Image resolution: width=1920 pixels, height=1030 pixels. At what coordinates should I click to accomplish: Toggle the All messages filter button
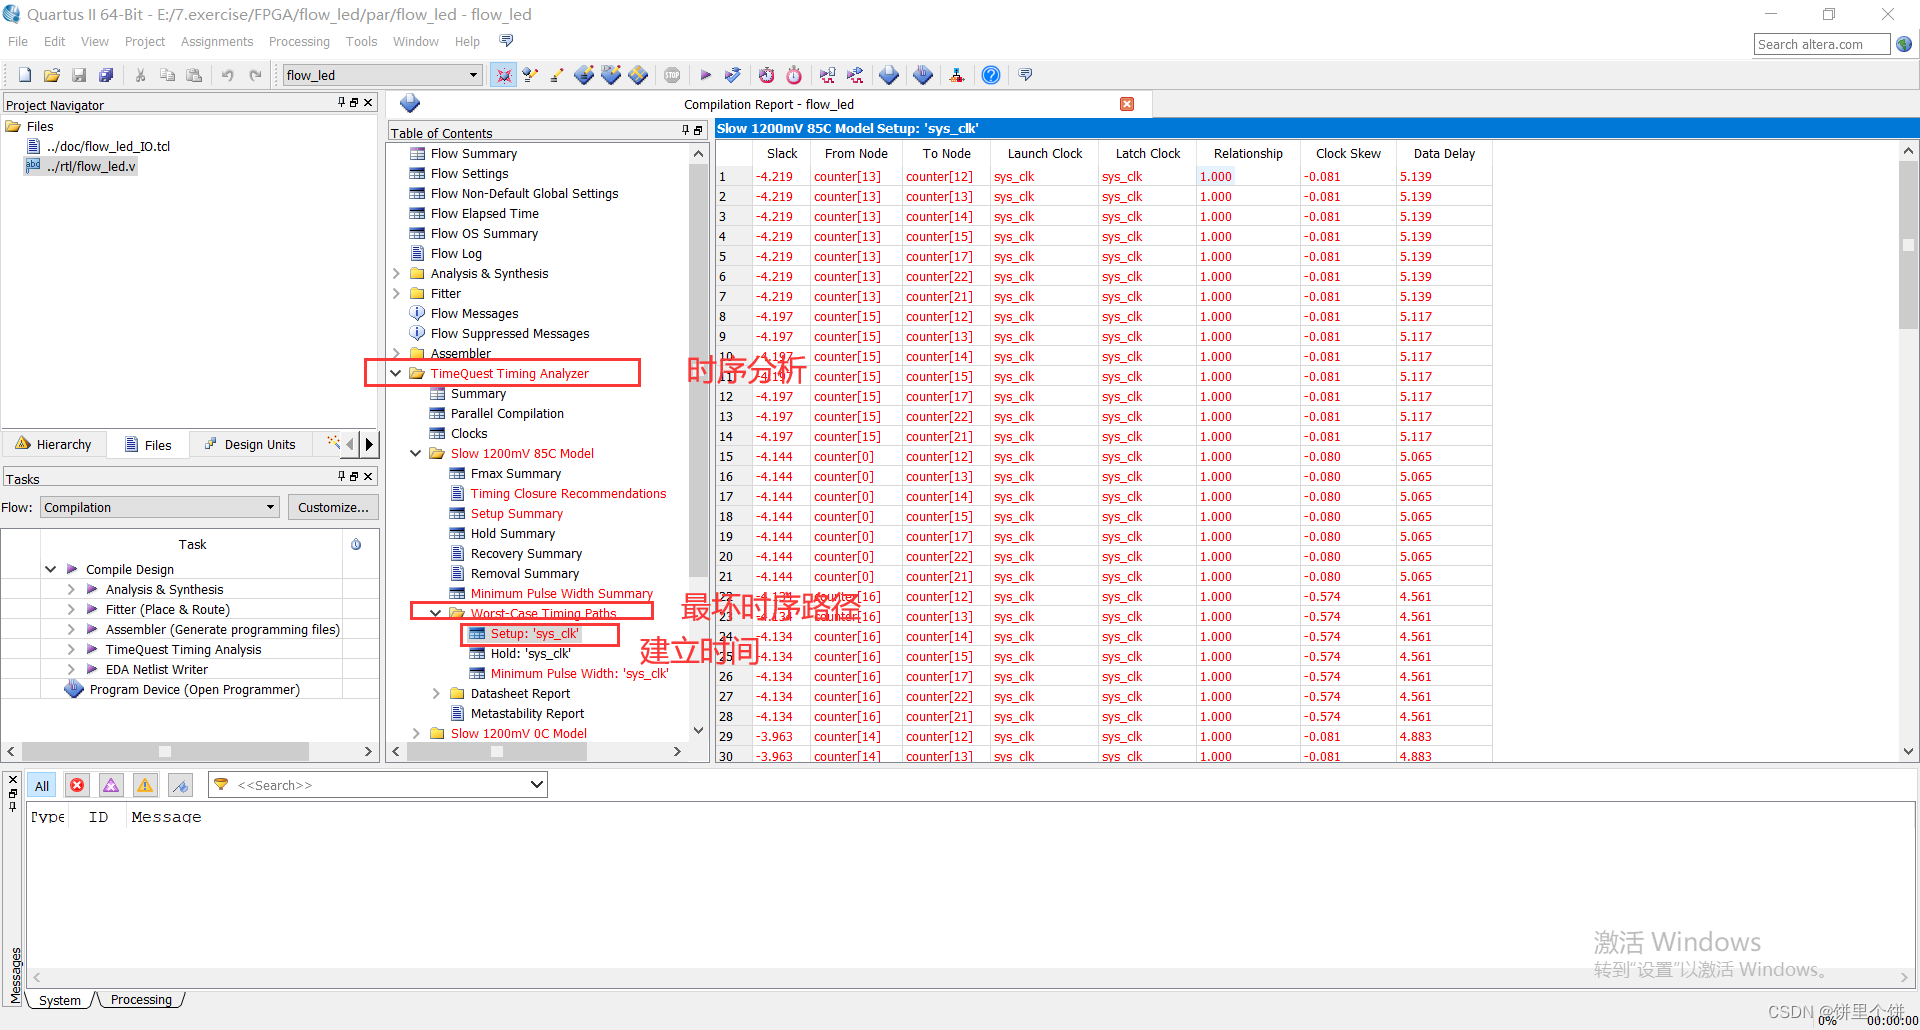(42, 785)
